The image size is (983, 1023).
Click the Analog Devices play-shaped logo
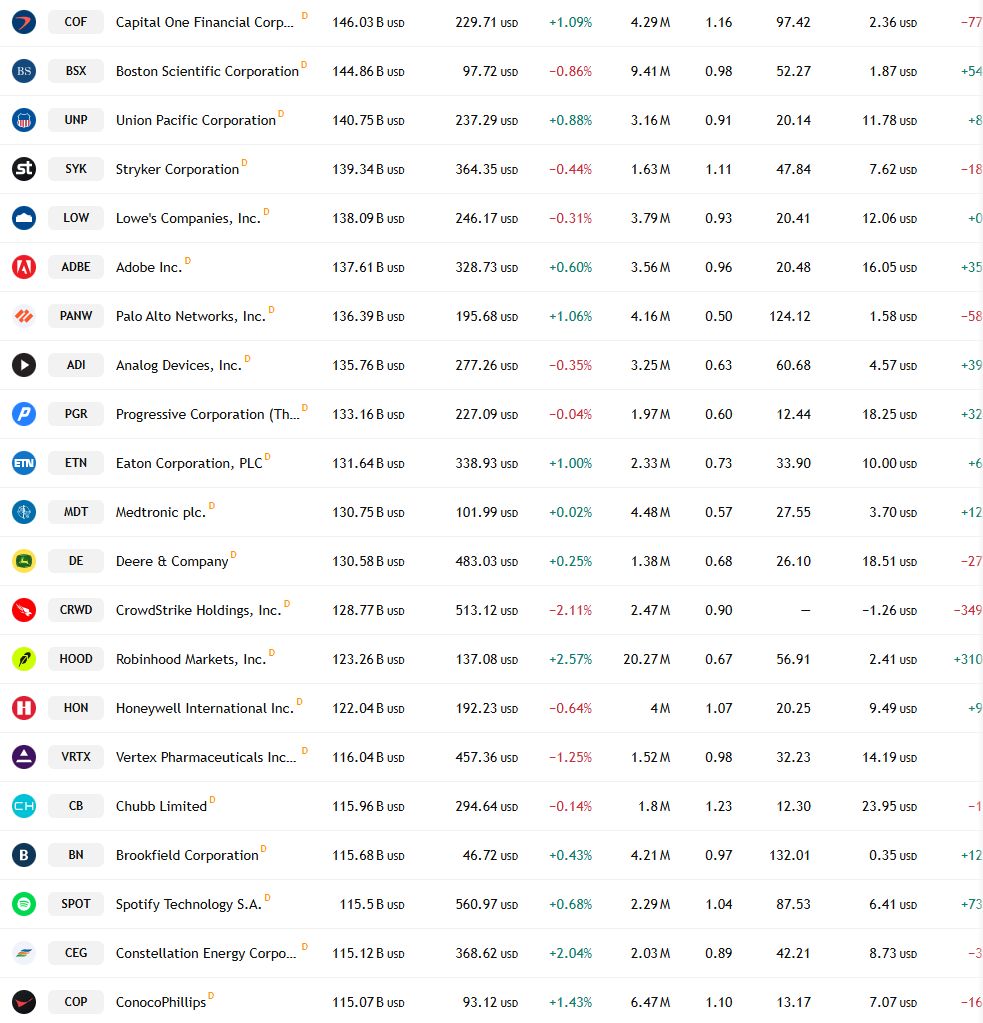coord(24,365)
